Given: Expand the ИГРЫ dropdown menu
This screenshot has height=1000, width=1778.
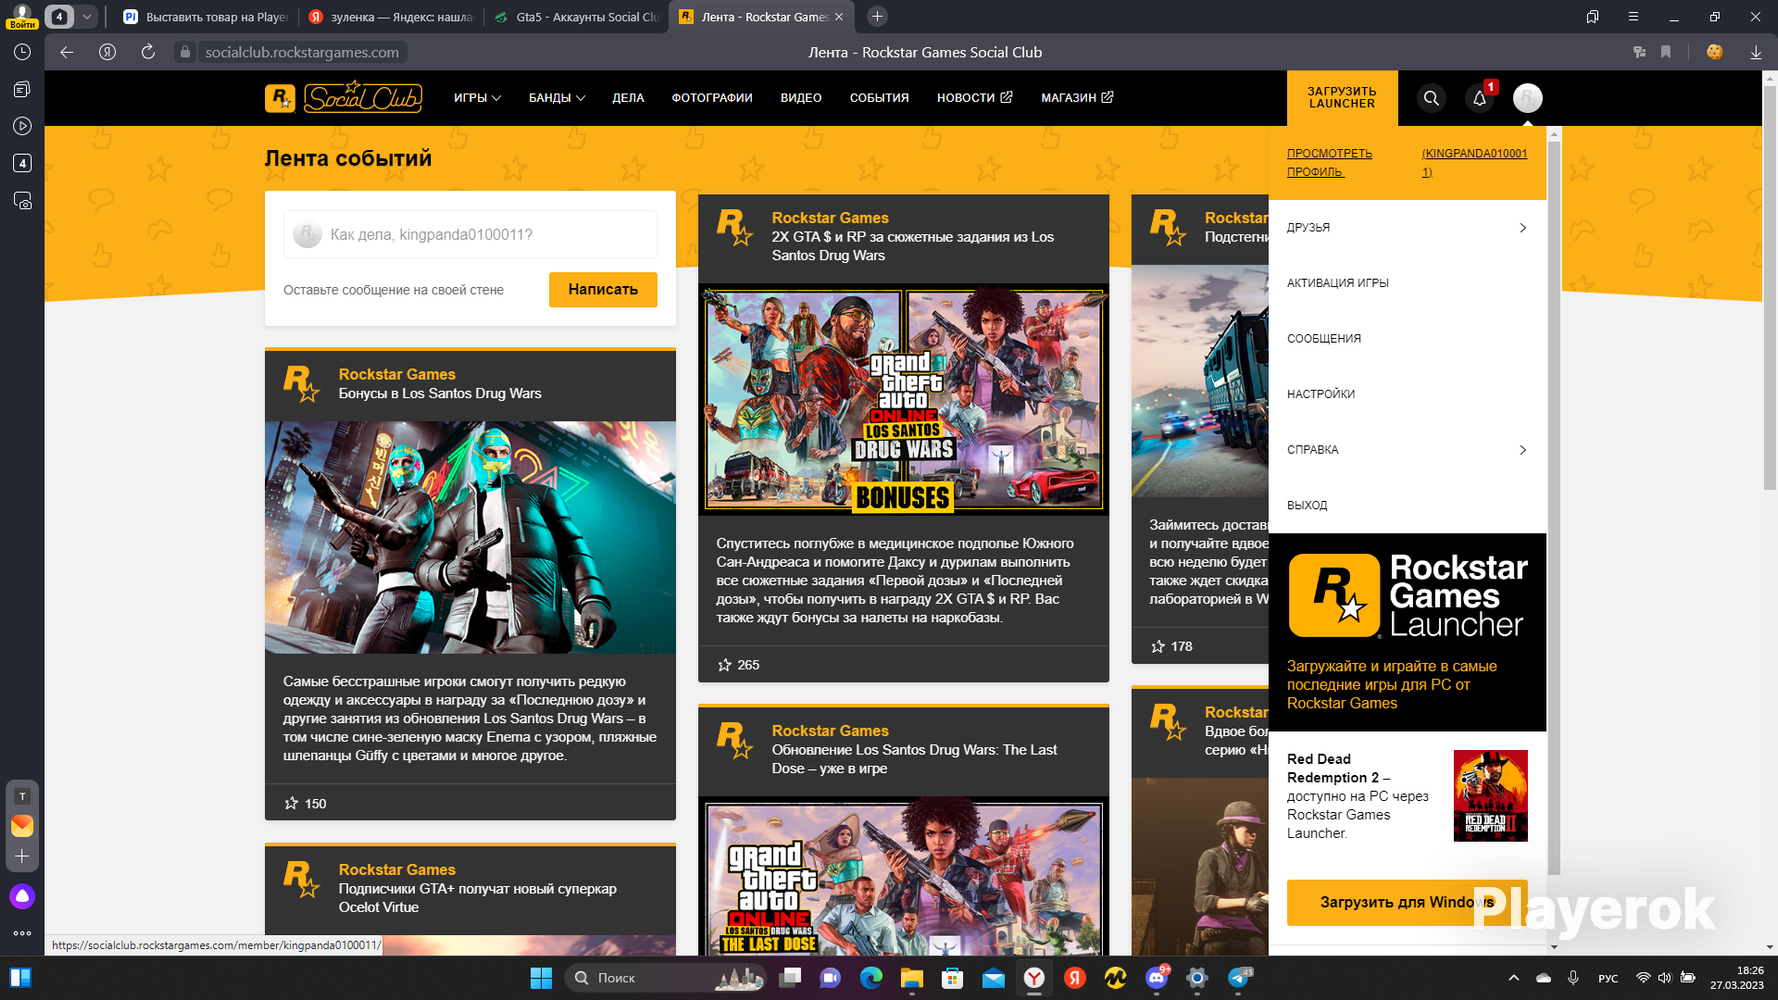Looking at the screenshot, I should (477, 98).
